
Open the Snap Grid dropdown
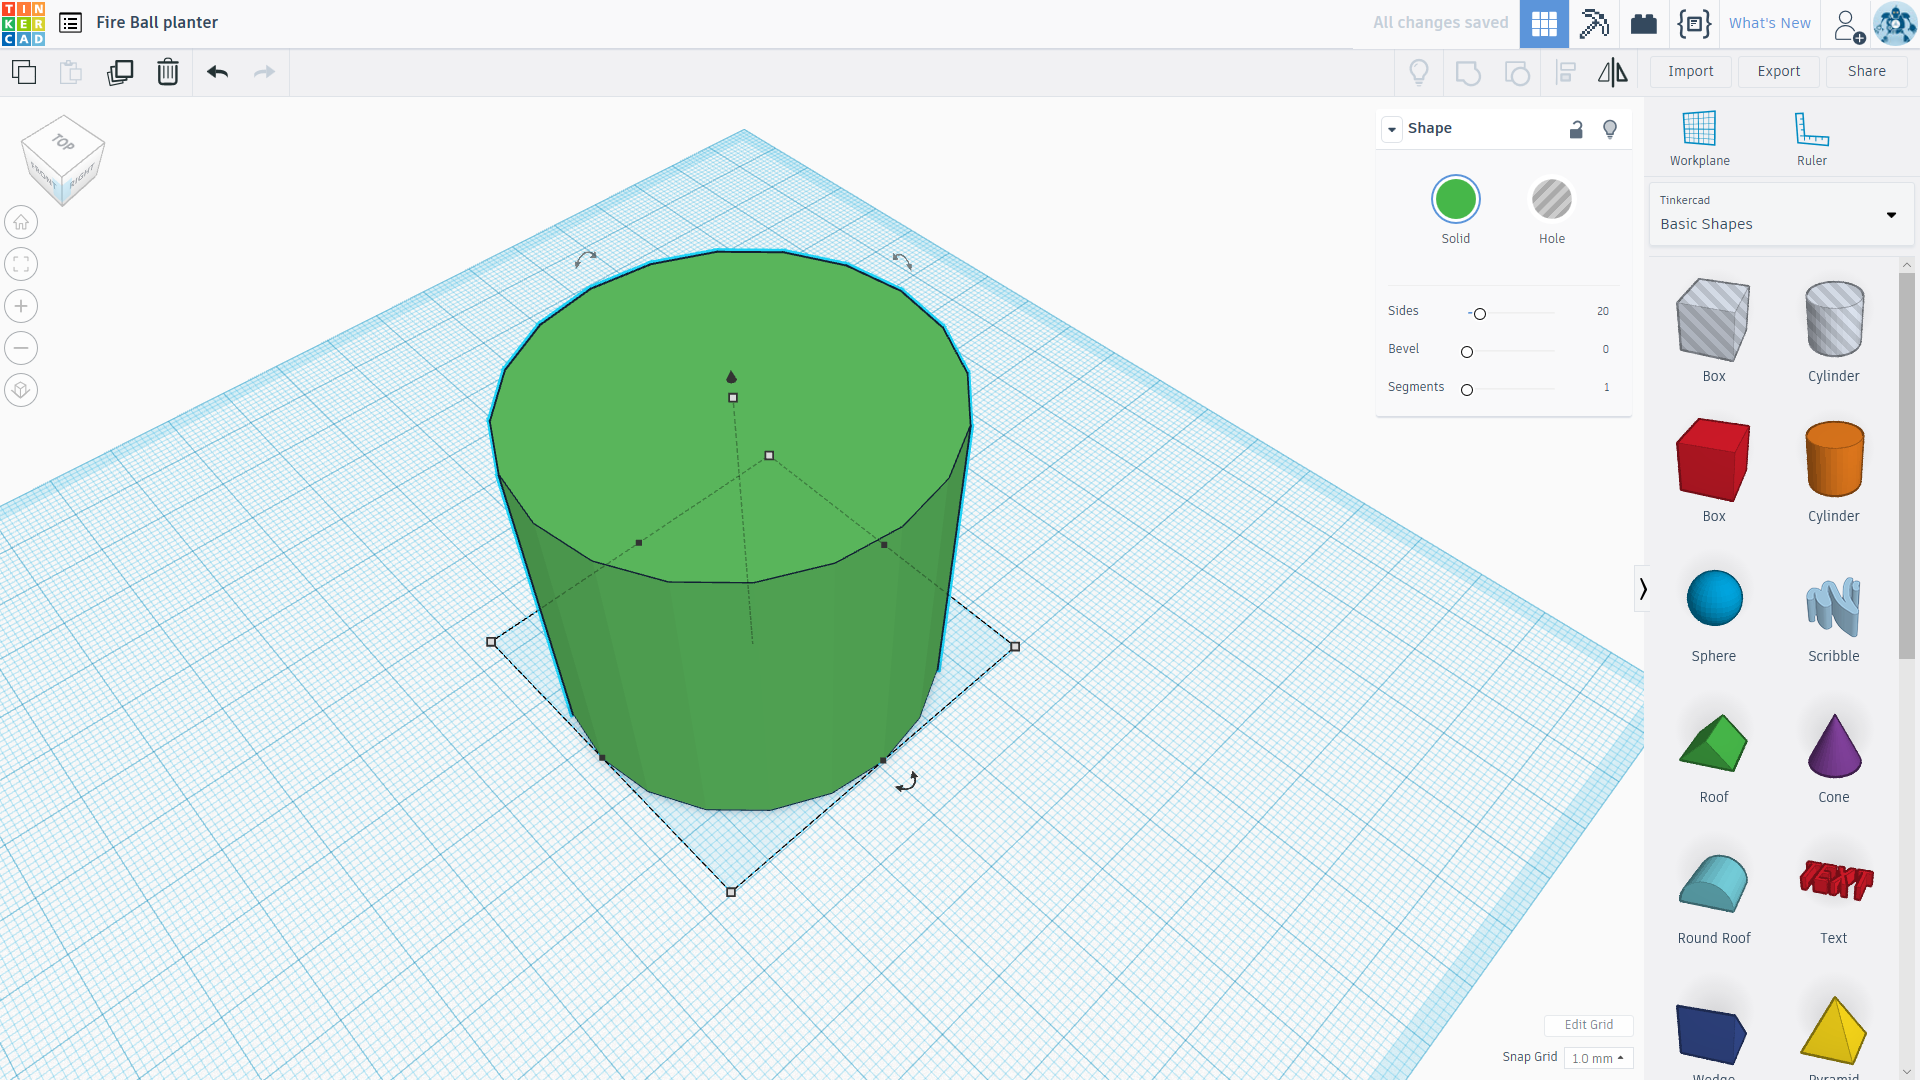1598,1058
